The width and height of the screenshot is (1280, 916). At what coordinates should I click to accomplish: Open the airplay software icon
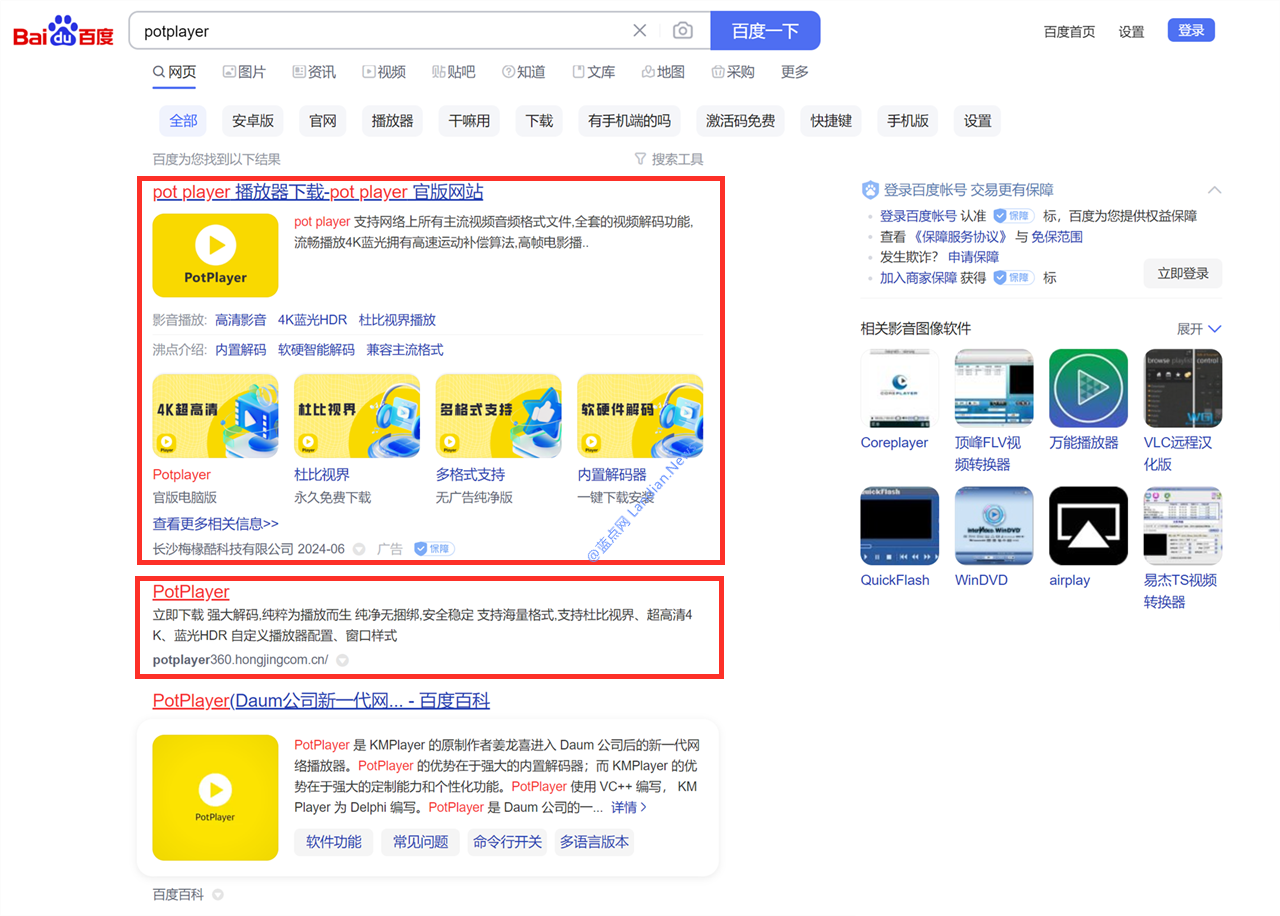coord(1088,526)
